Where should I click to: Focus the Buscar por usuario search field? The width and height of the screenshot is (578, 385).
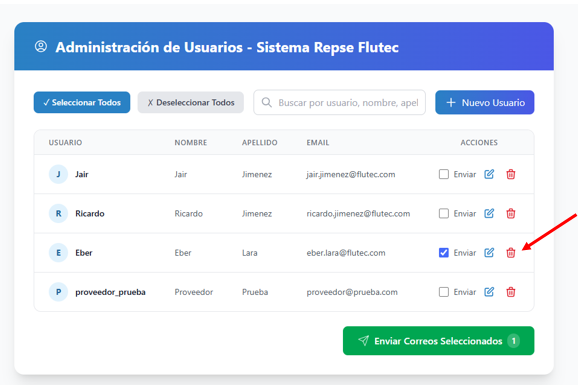point(340,102)
